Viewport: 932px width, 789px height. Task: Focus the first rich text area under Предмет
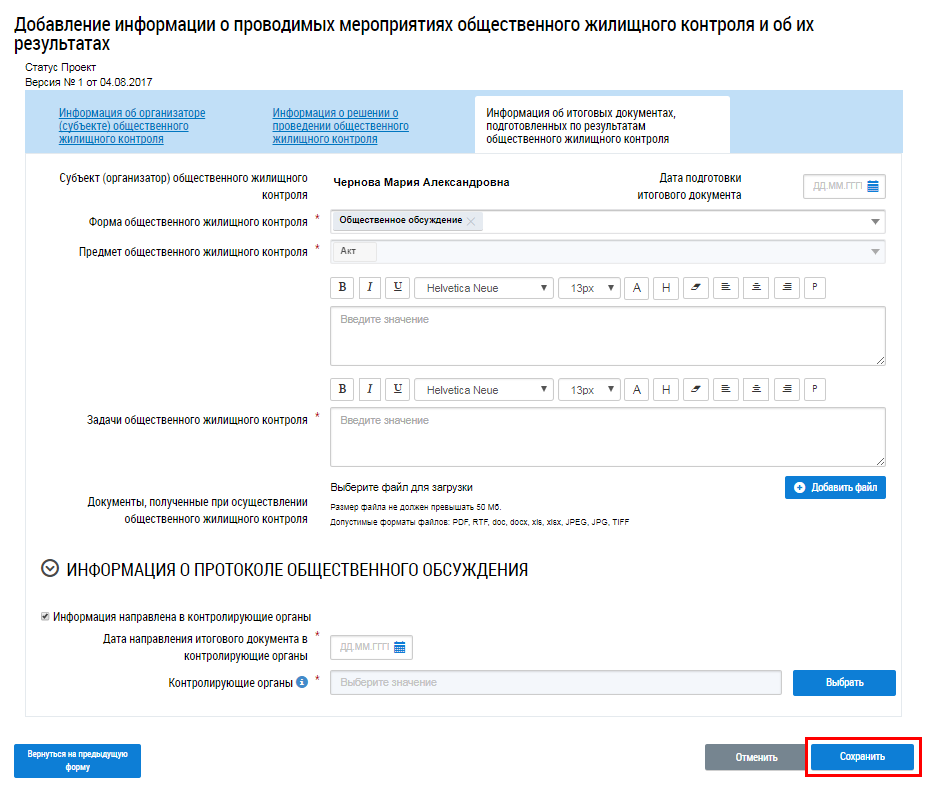tap(607, 336)
